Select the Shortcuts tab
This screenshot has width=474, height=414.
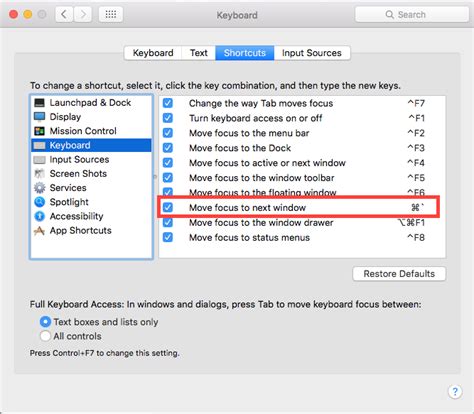pyautogui.click(x=245, y=53)
